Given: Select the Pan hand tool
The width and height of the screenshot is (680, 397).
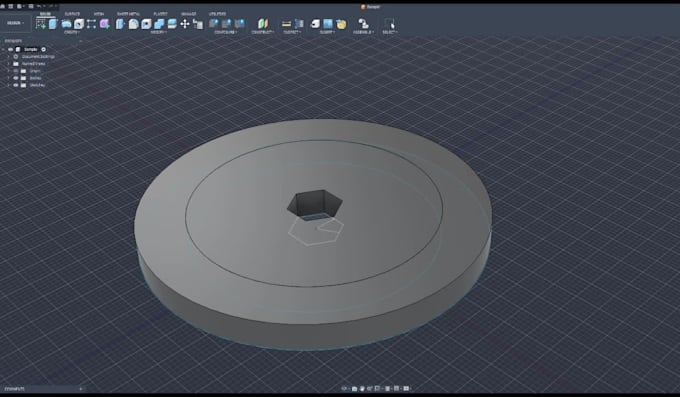Looking at the screenshot, I should click(x=362, y=389).
